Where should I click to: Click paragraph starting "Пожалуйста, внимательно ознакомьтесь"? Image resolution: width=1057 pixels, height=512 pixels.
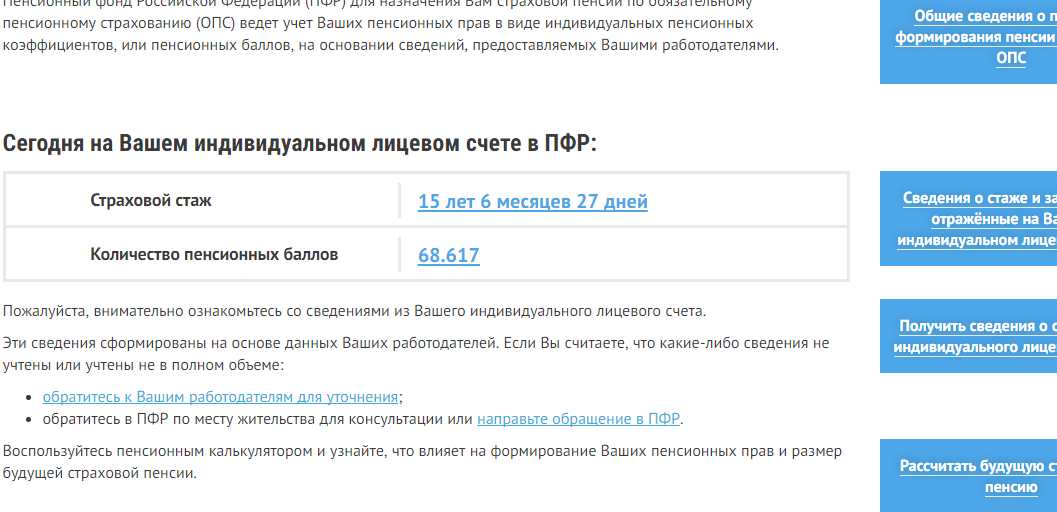coord(355,311)
